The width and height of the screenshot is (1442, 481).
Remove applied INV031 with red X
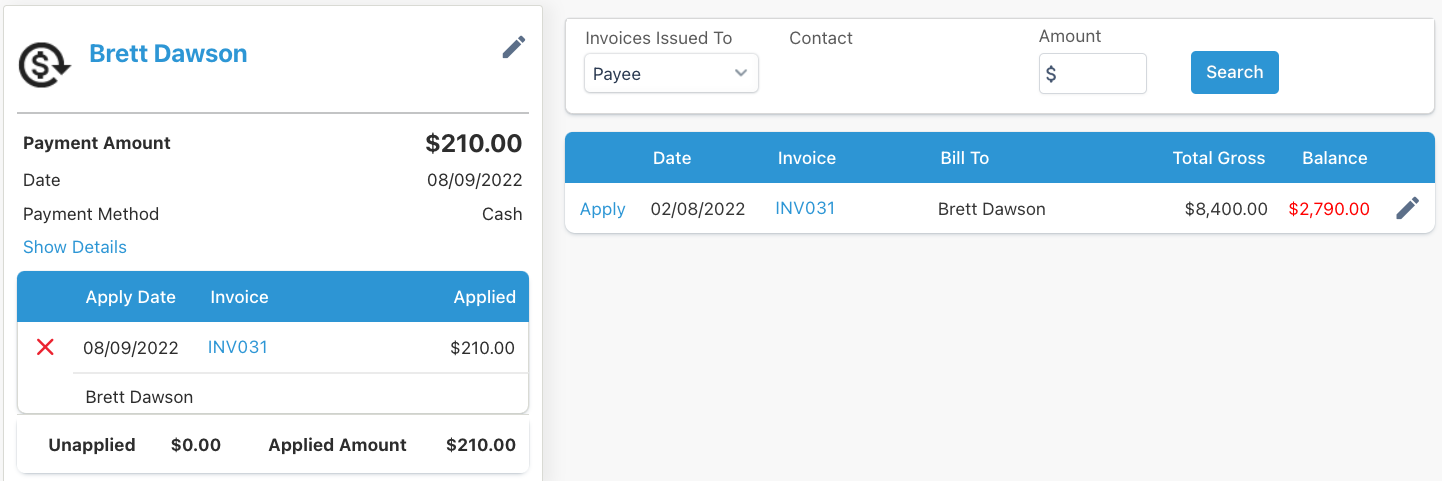pos(45,347)
